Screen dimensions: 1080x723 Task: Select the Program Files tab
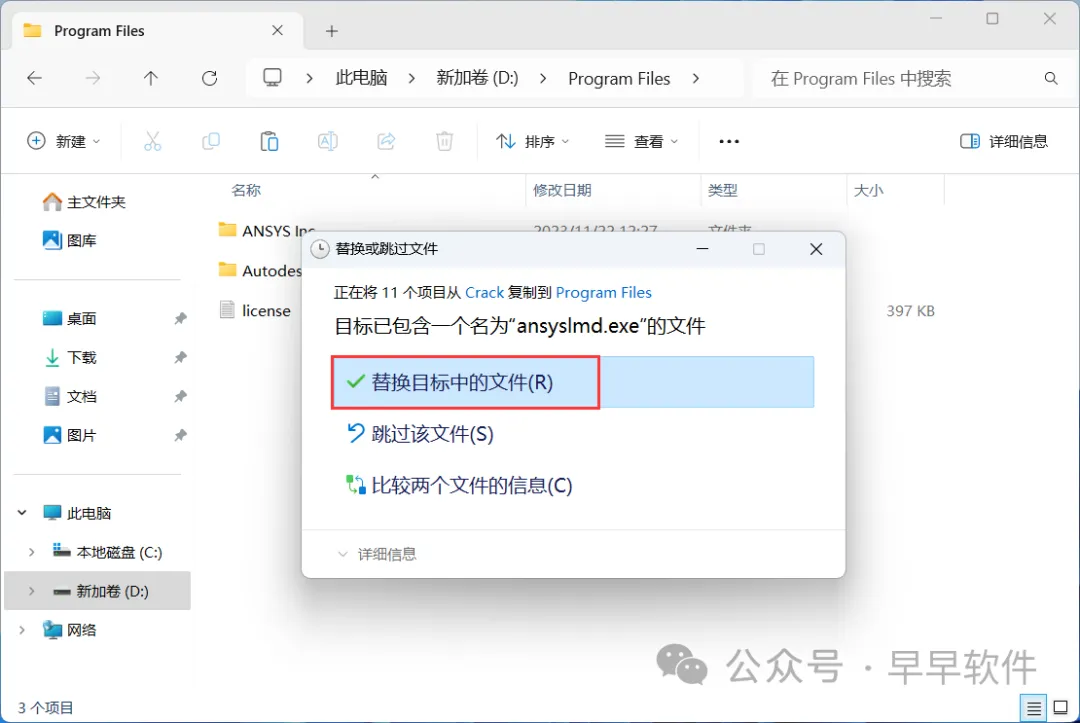(x=158, y=30)
